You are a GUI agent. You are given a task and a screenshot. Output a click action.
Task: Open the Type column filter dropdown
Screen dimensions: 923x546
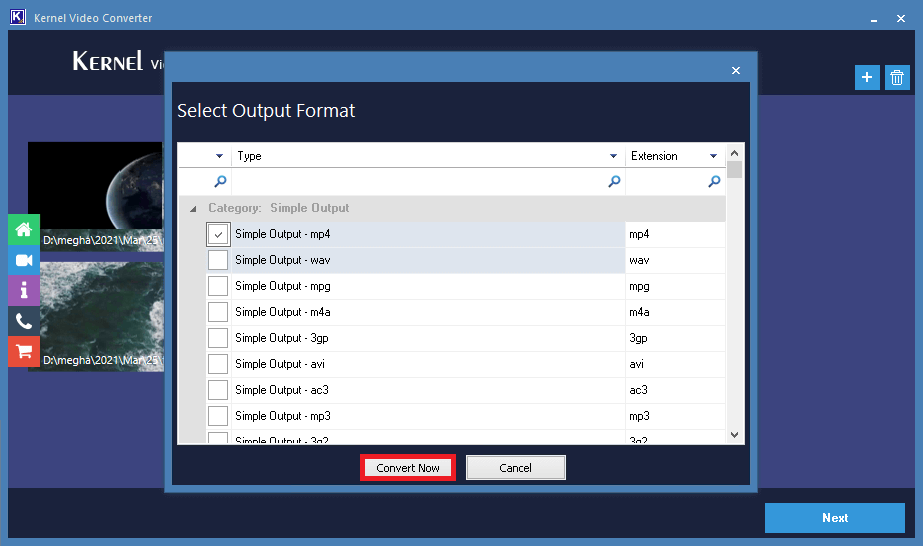coord(613,156)
